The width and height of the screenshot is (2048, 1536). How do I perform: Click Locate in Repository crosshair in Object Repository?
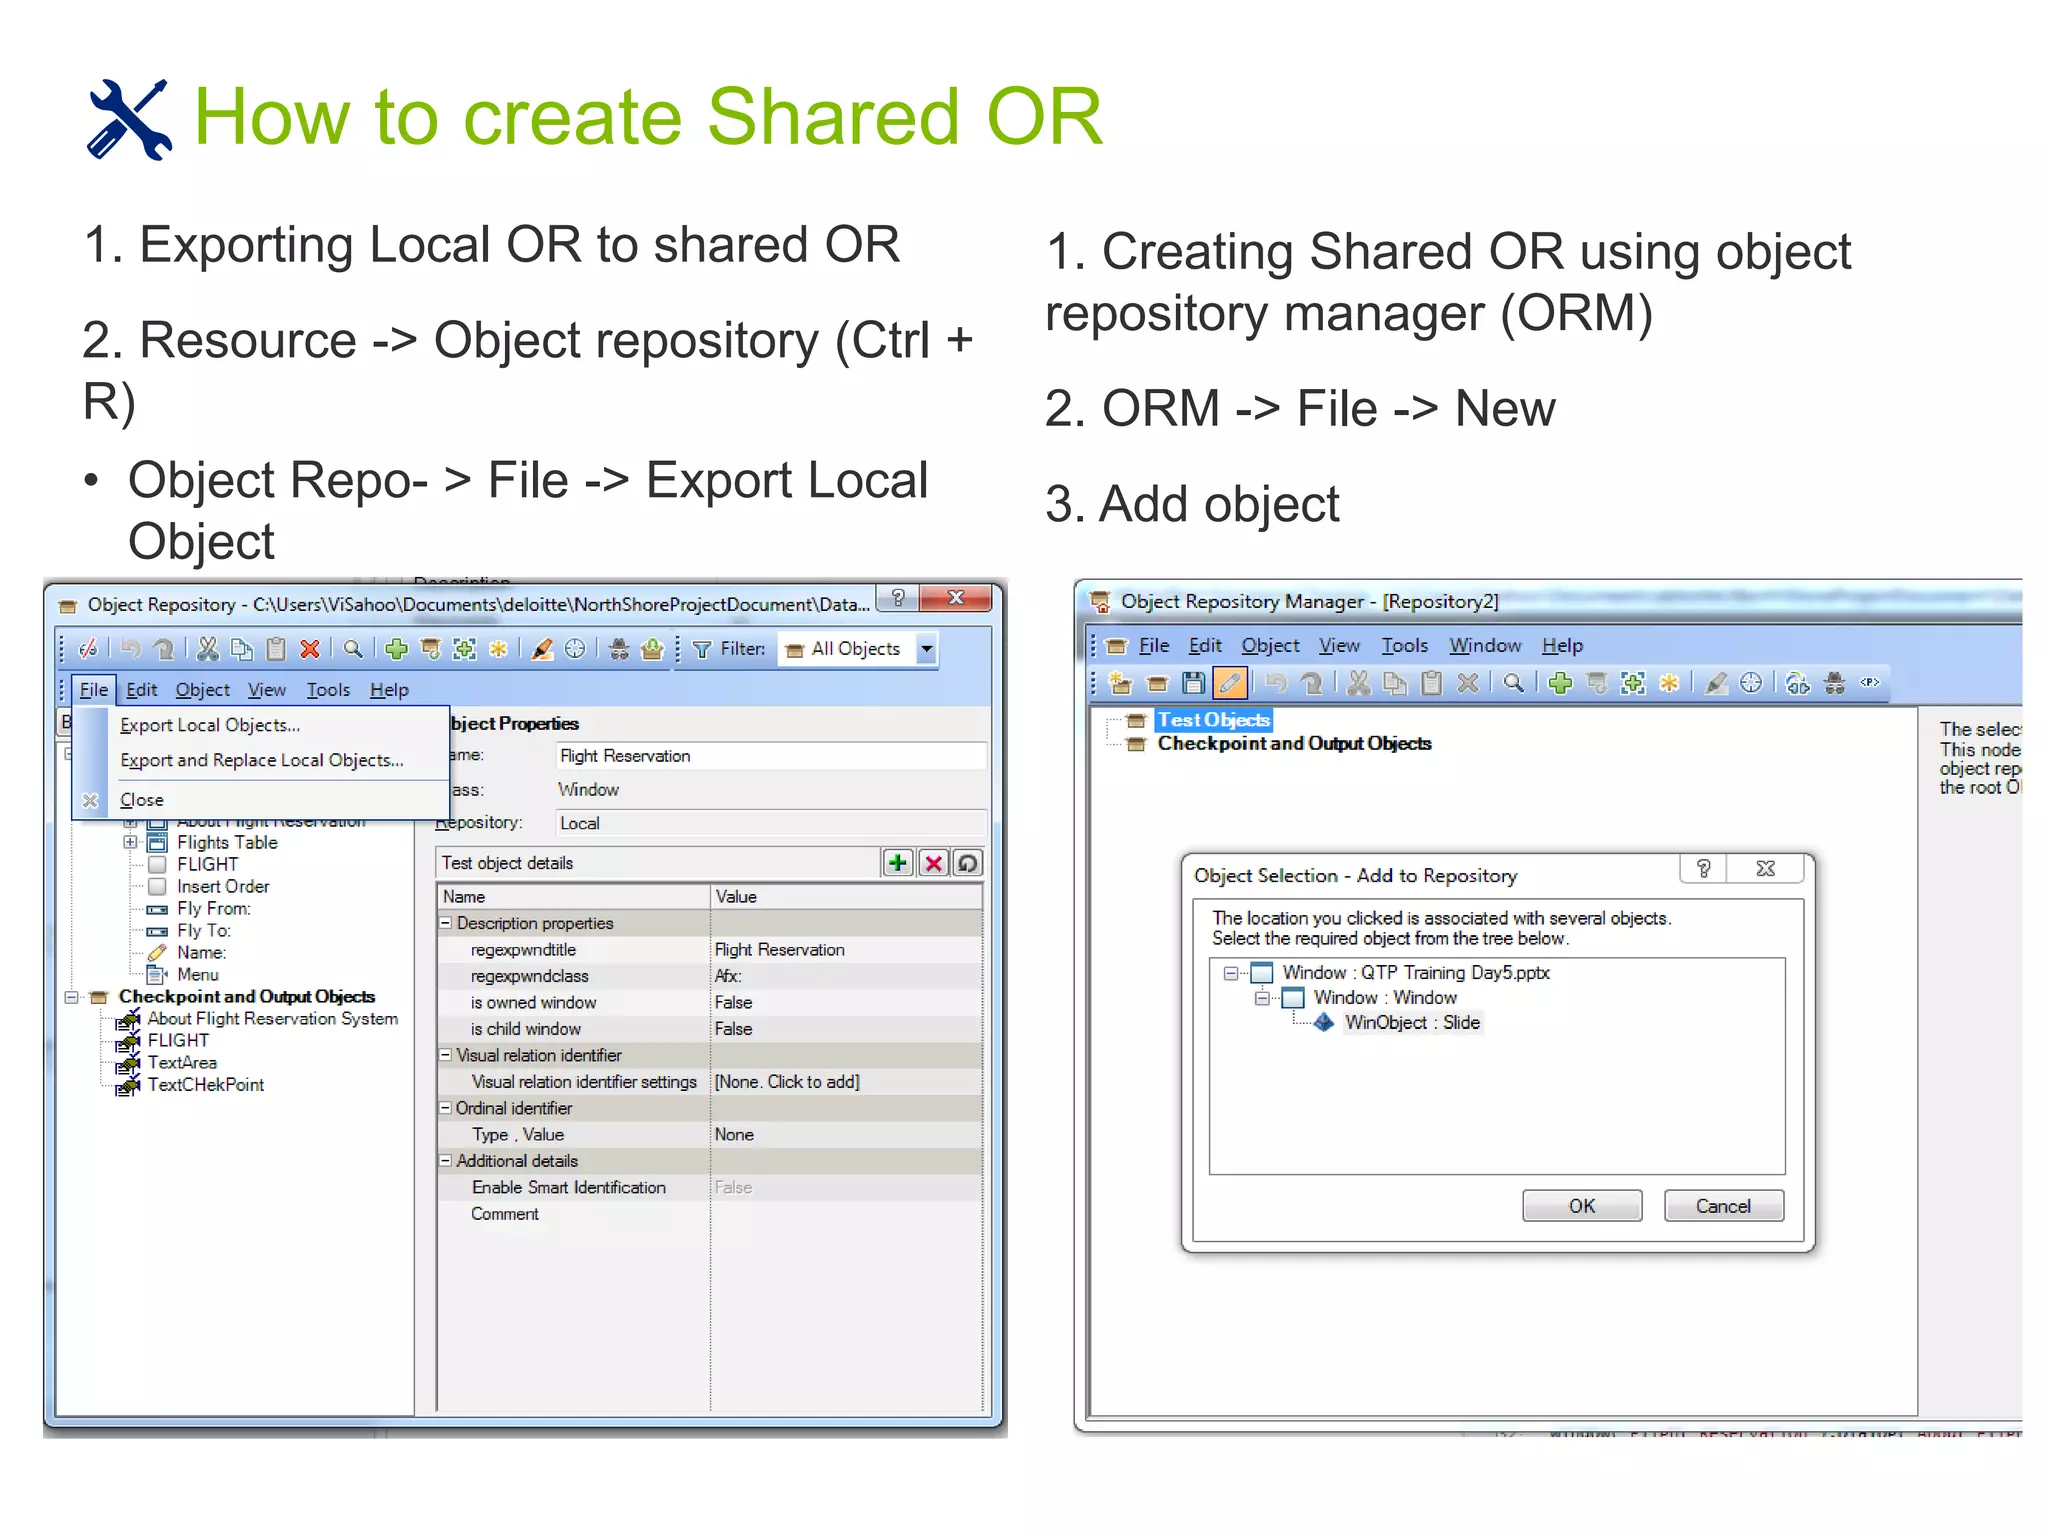(x=575, y=649)
